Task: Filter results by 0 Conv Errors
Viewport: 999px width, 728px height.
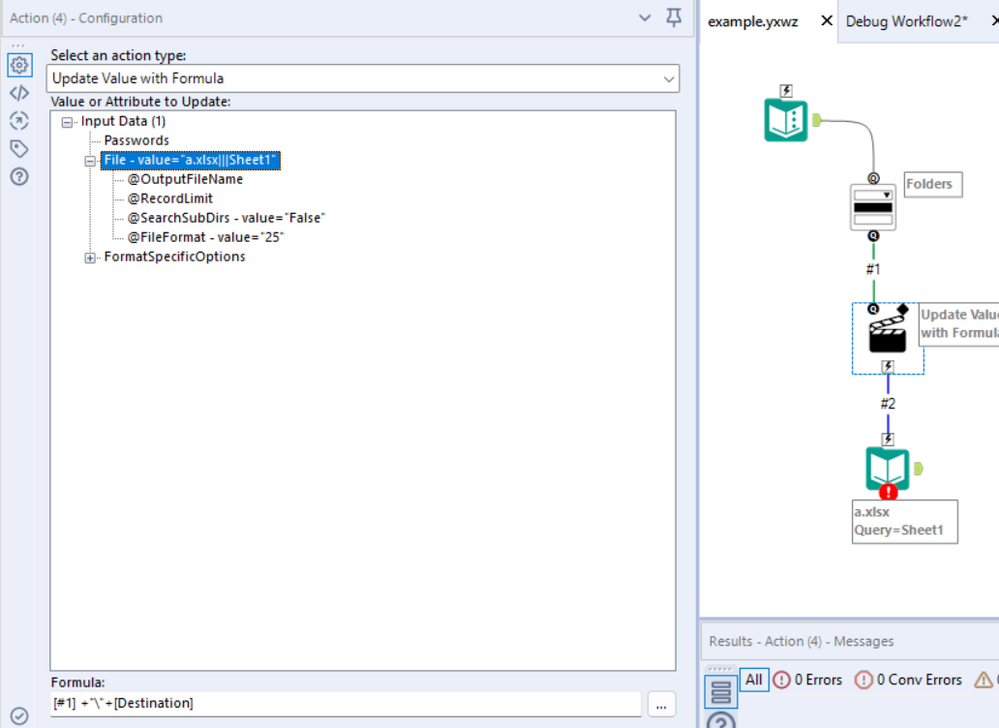Action: [909, 680]
